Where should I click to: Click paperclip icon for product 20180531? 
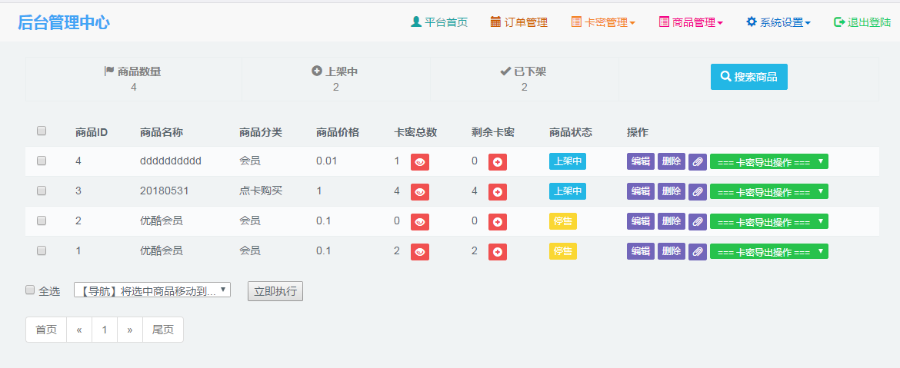[697, 192]
